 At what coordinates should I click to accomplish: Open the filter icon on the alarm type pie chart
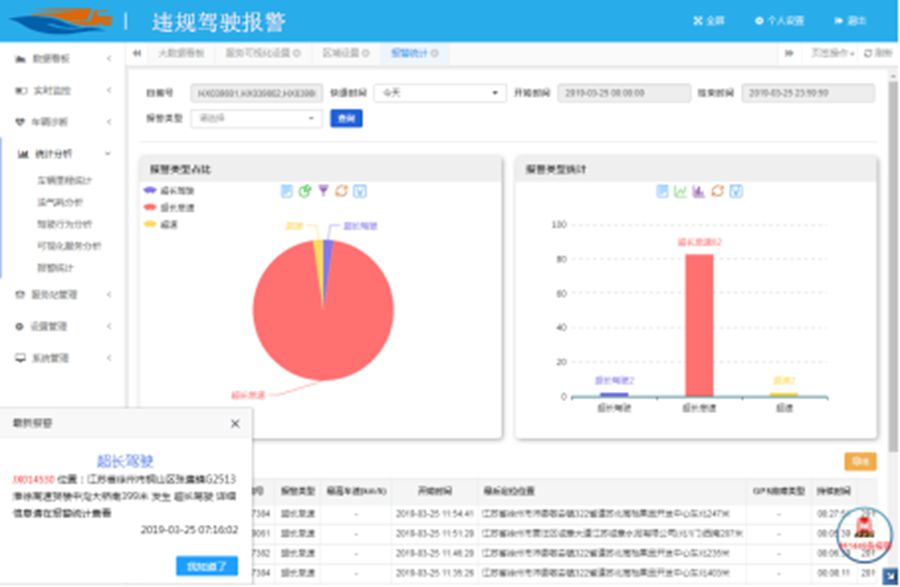point(325,191)
